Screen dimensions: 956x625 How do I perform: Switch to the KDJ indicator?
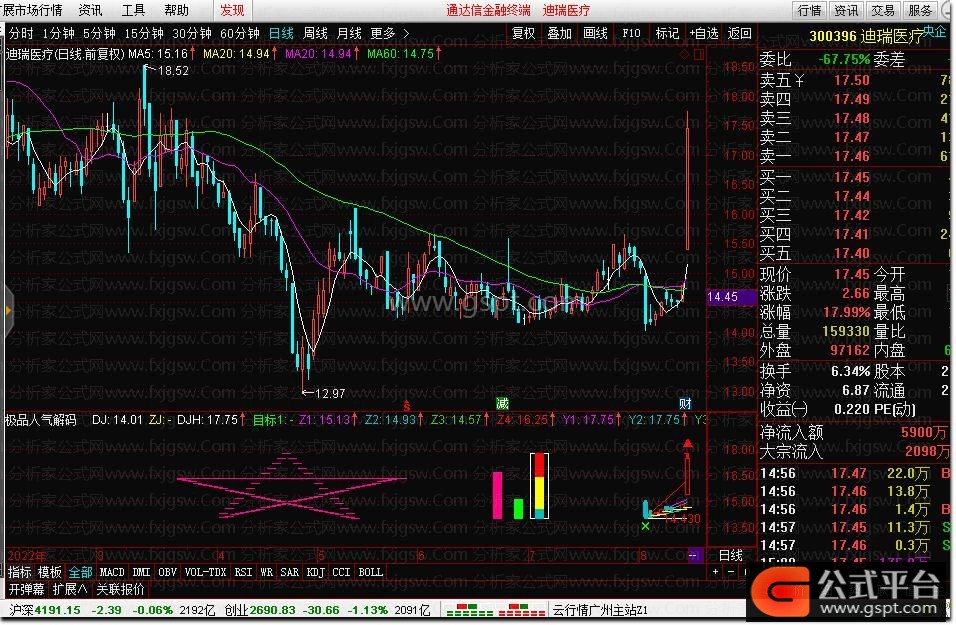(316, 572)
